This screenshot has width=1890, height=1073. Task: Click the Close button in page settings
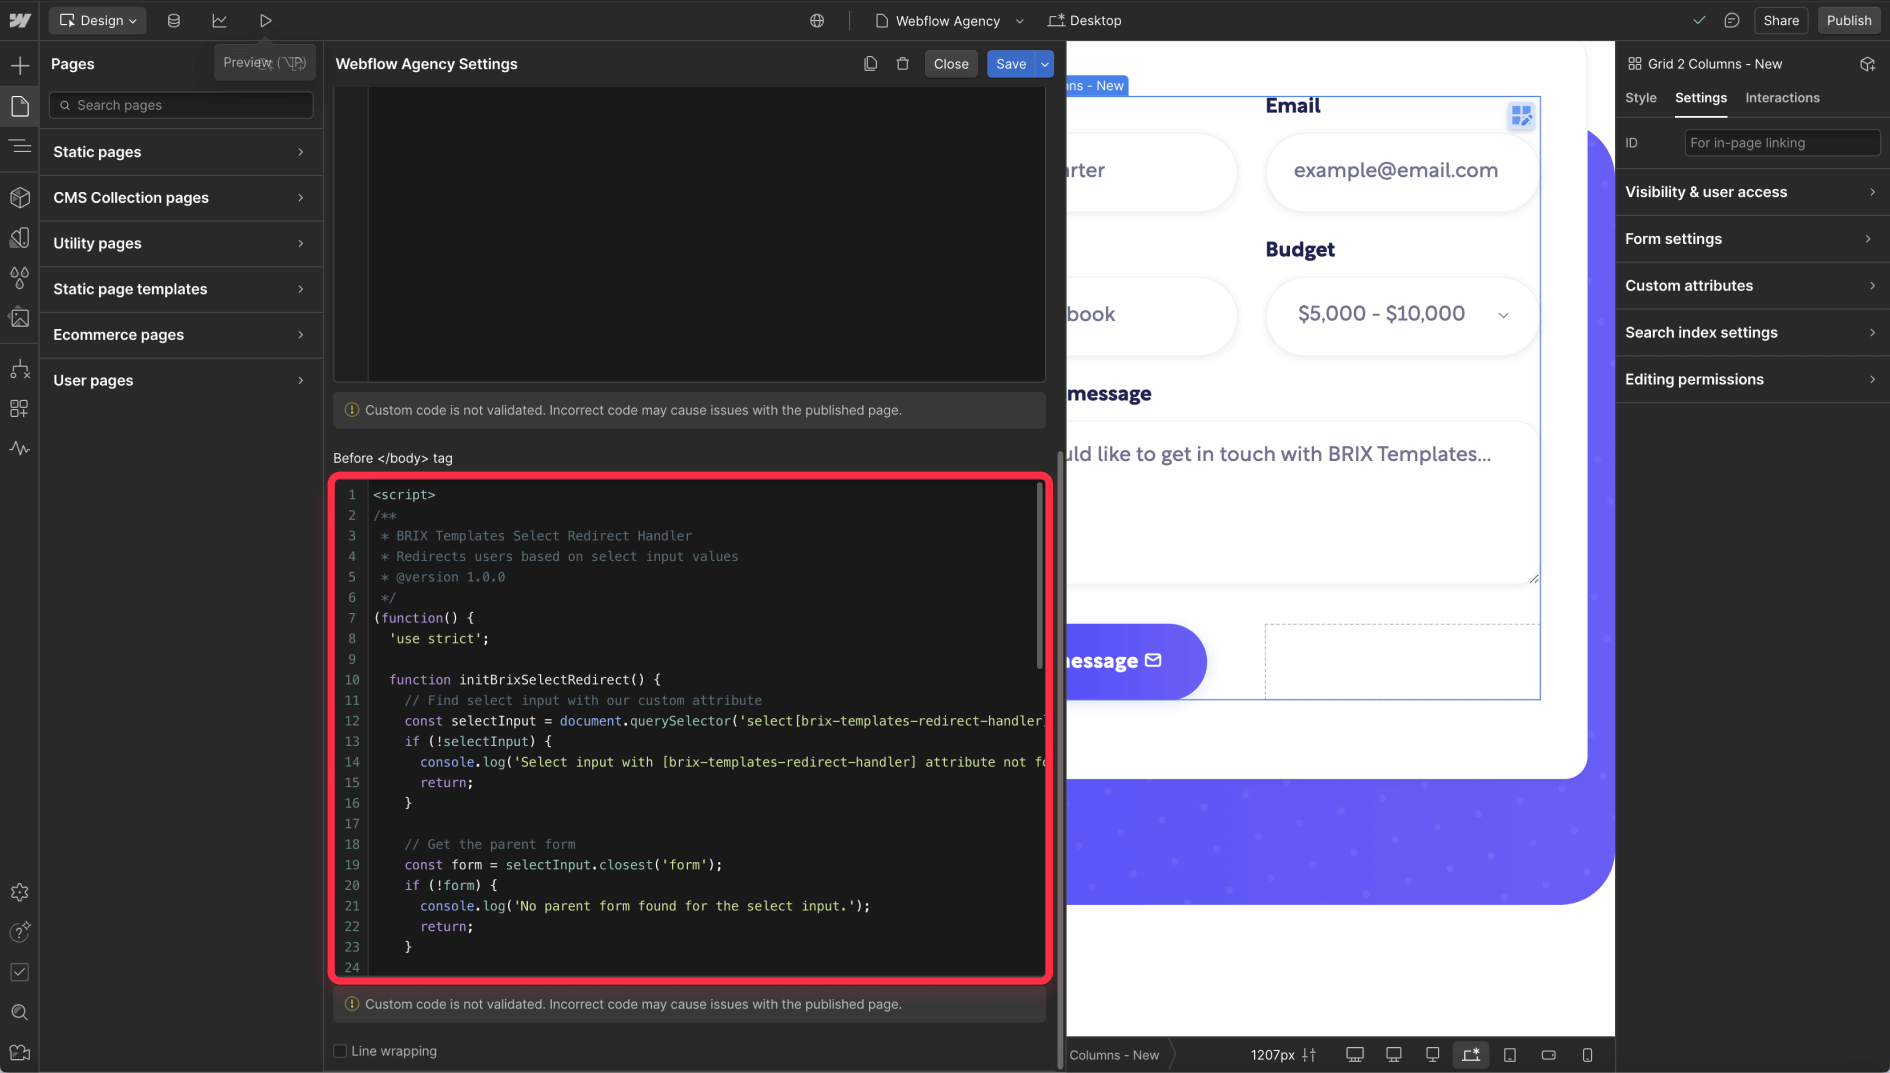(x=951, y=64)
